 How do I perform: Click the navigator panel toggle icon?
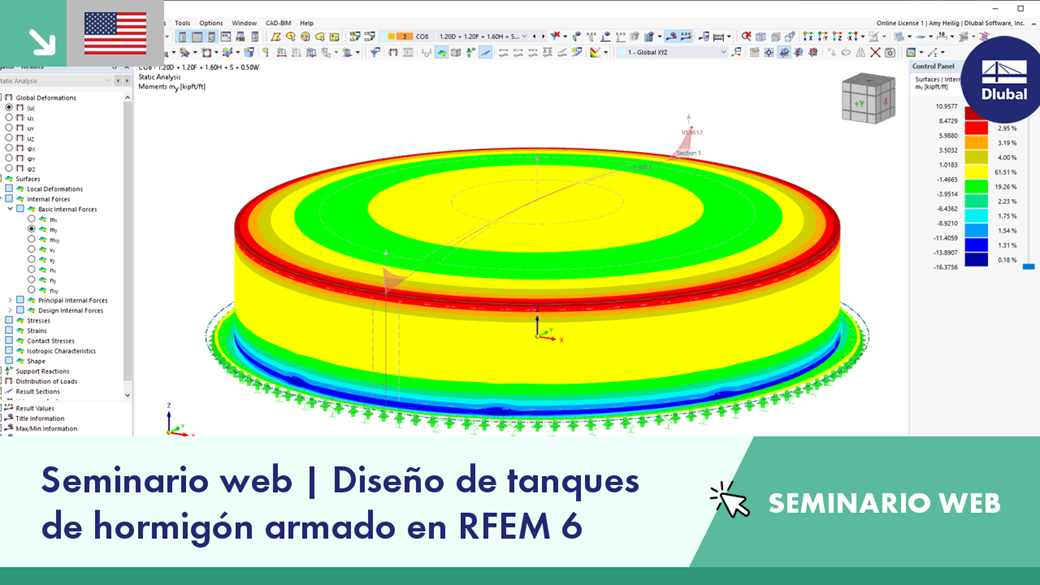182,36
